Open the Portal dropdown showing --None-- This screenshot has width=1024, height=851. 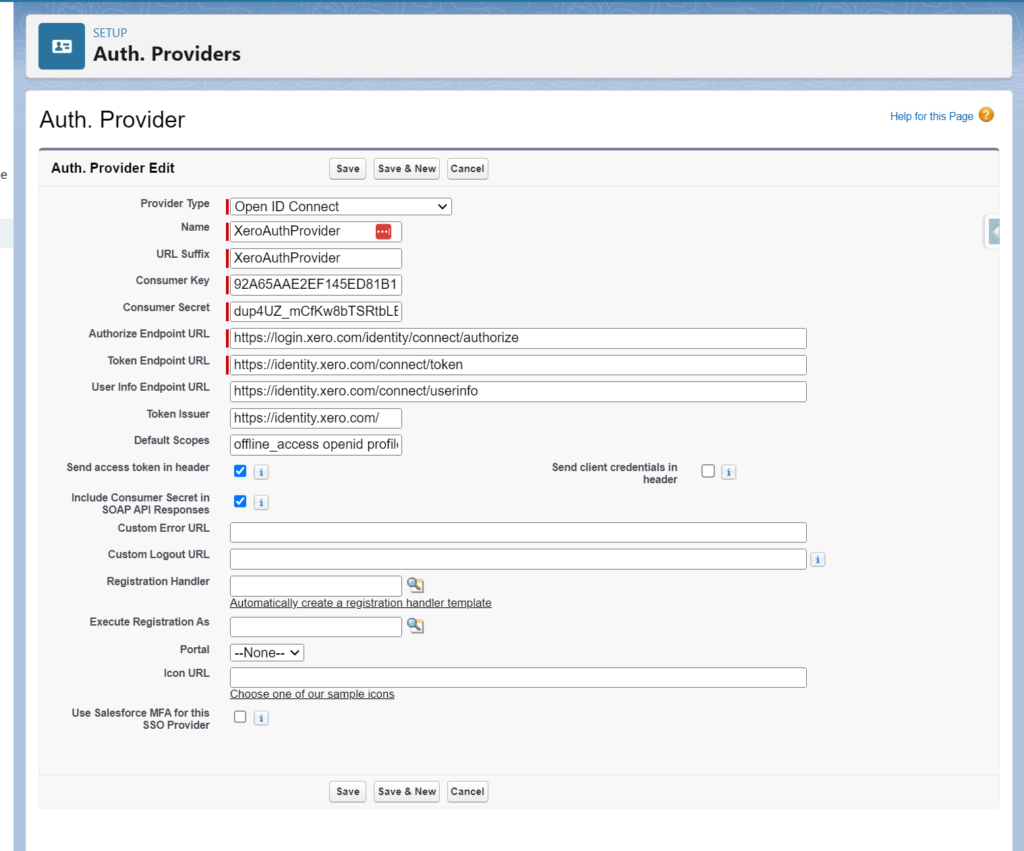[x=266, y=651]
